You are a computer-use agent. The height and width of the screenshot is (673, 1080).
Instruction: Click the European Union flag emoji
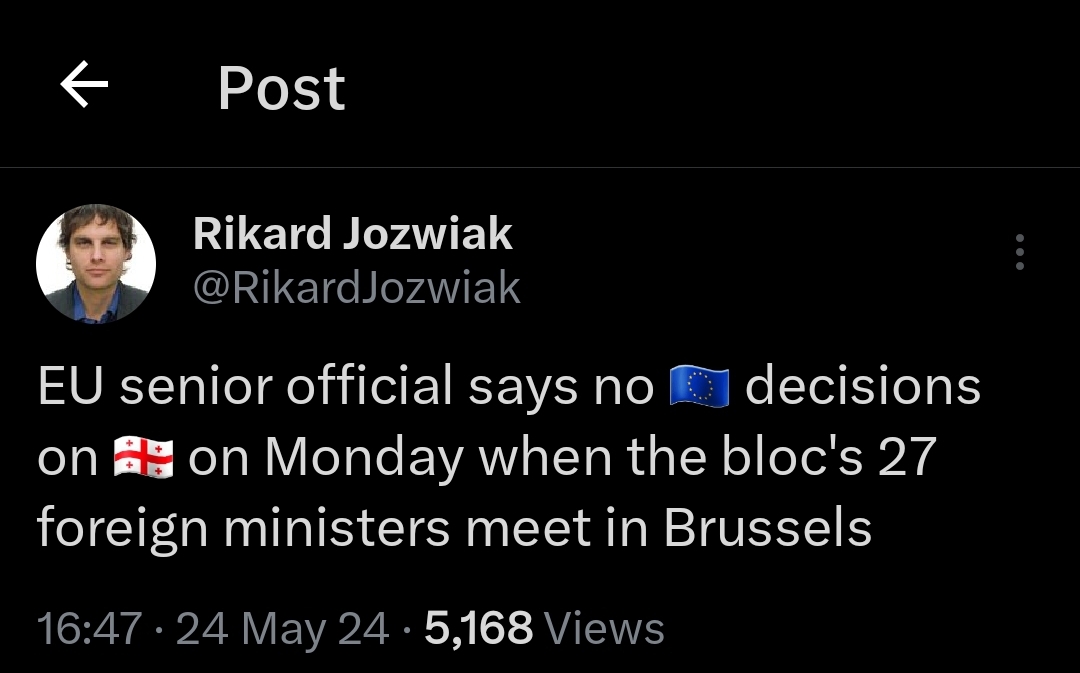[x=699, y=388]
